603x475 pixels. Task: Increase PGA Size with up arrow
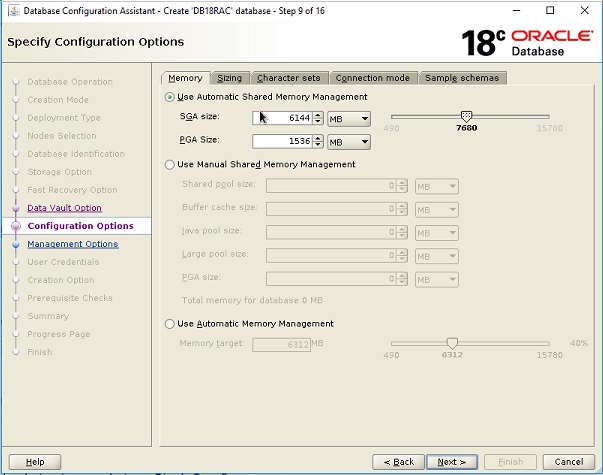[x=318, y=138]
